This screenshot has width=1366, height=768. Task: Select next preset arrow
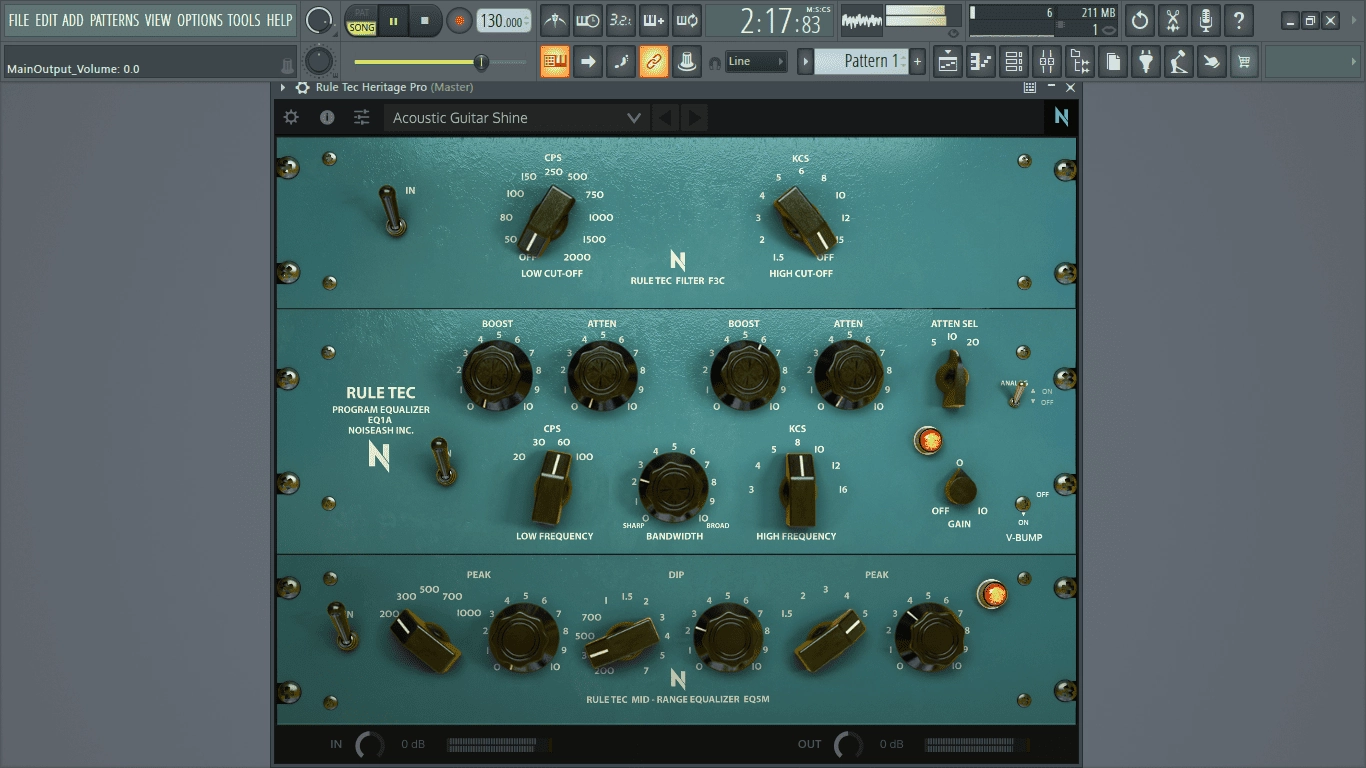click(x=694, y=118)
